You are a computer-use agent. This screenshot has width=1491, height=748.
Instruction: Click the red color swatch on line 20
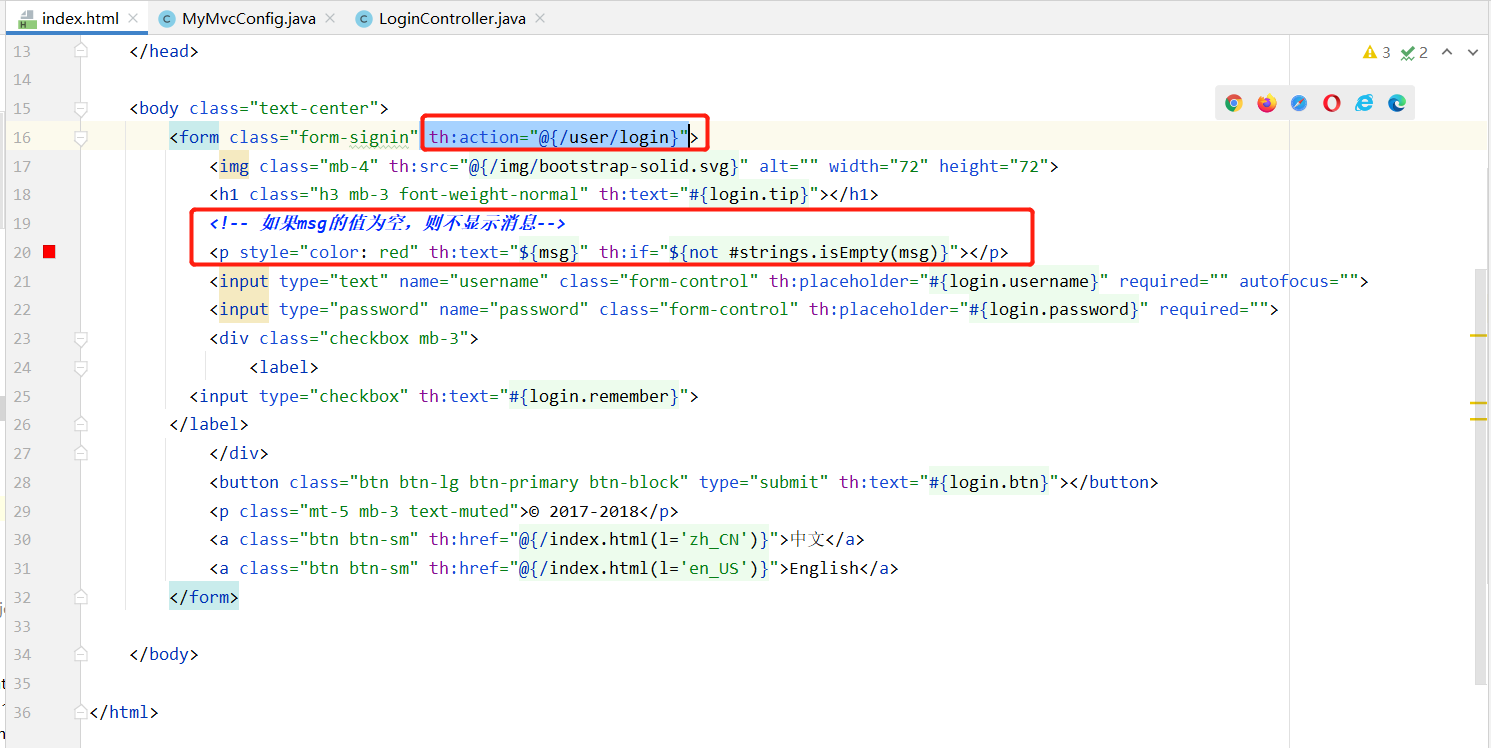[49, 252]
